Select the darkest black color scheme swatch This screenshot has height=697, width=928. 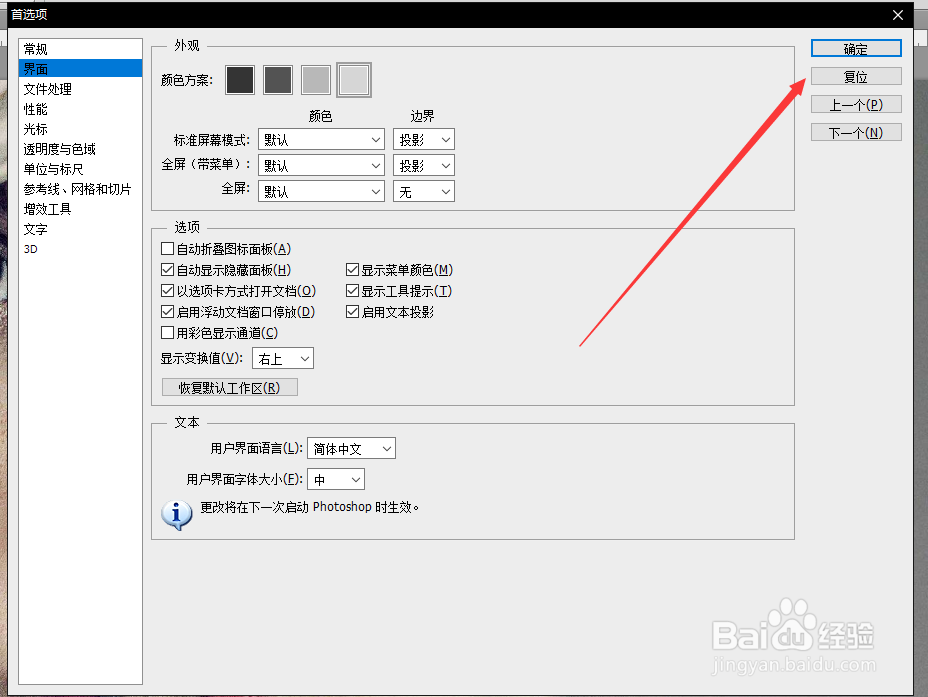(240, 80)
